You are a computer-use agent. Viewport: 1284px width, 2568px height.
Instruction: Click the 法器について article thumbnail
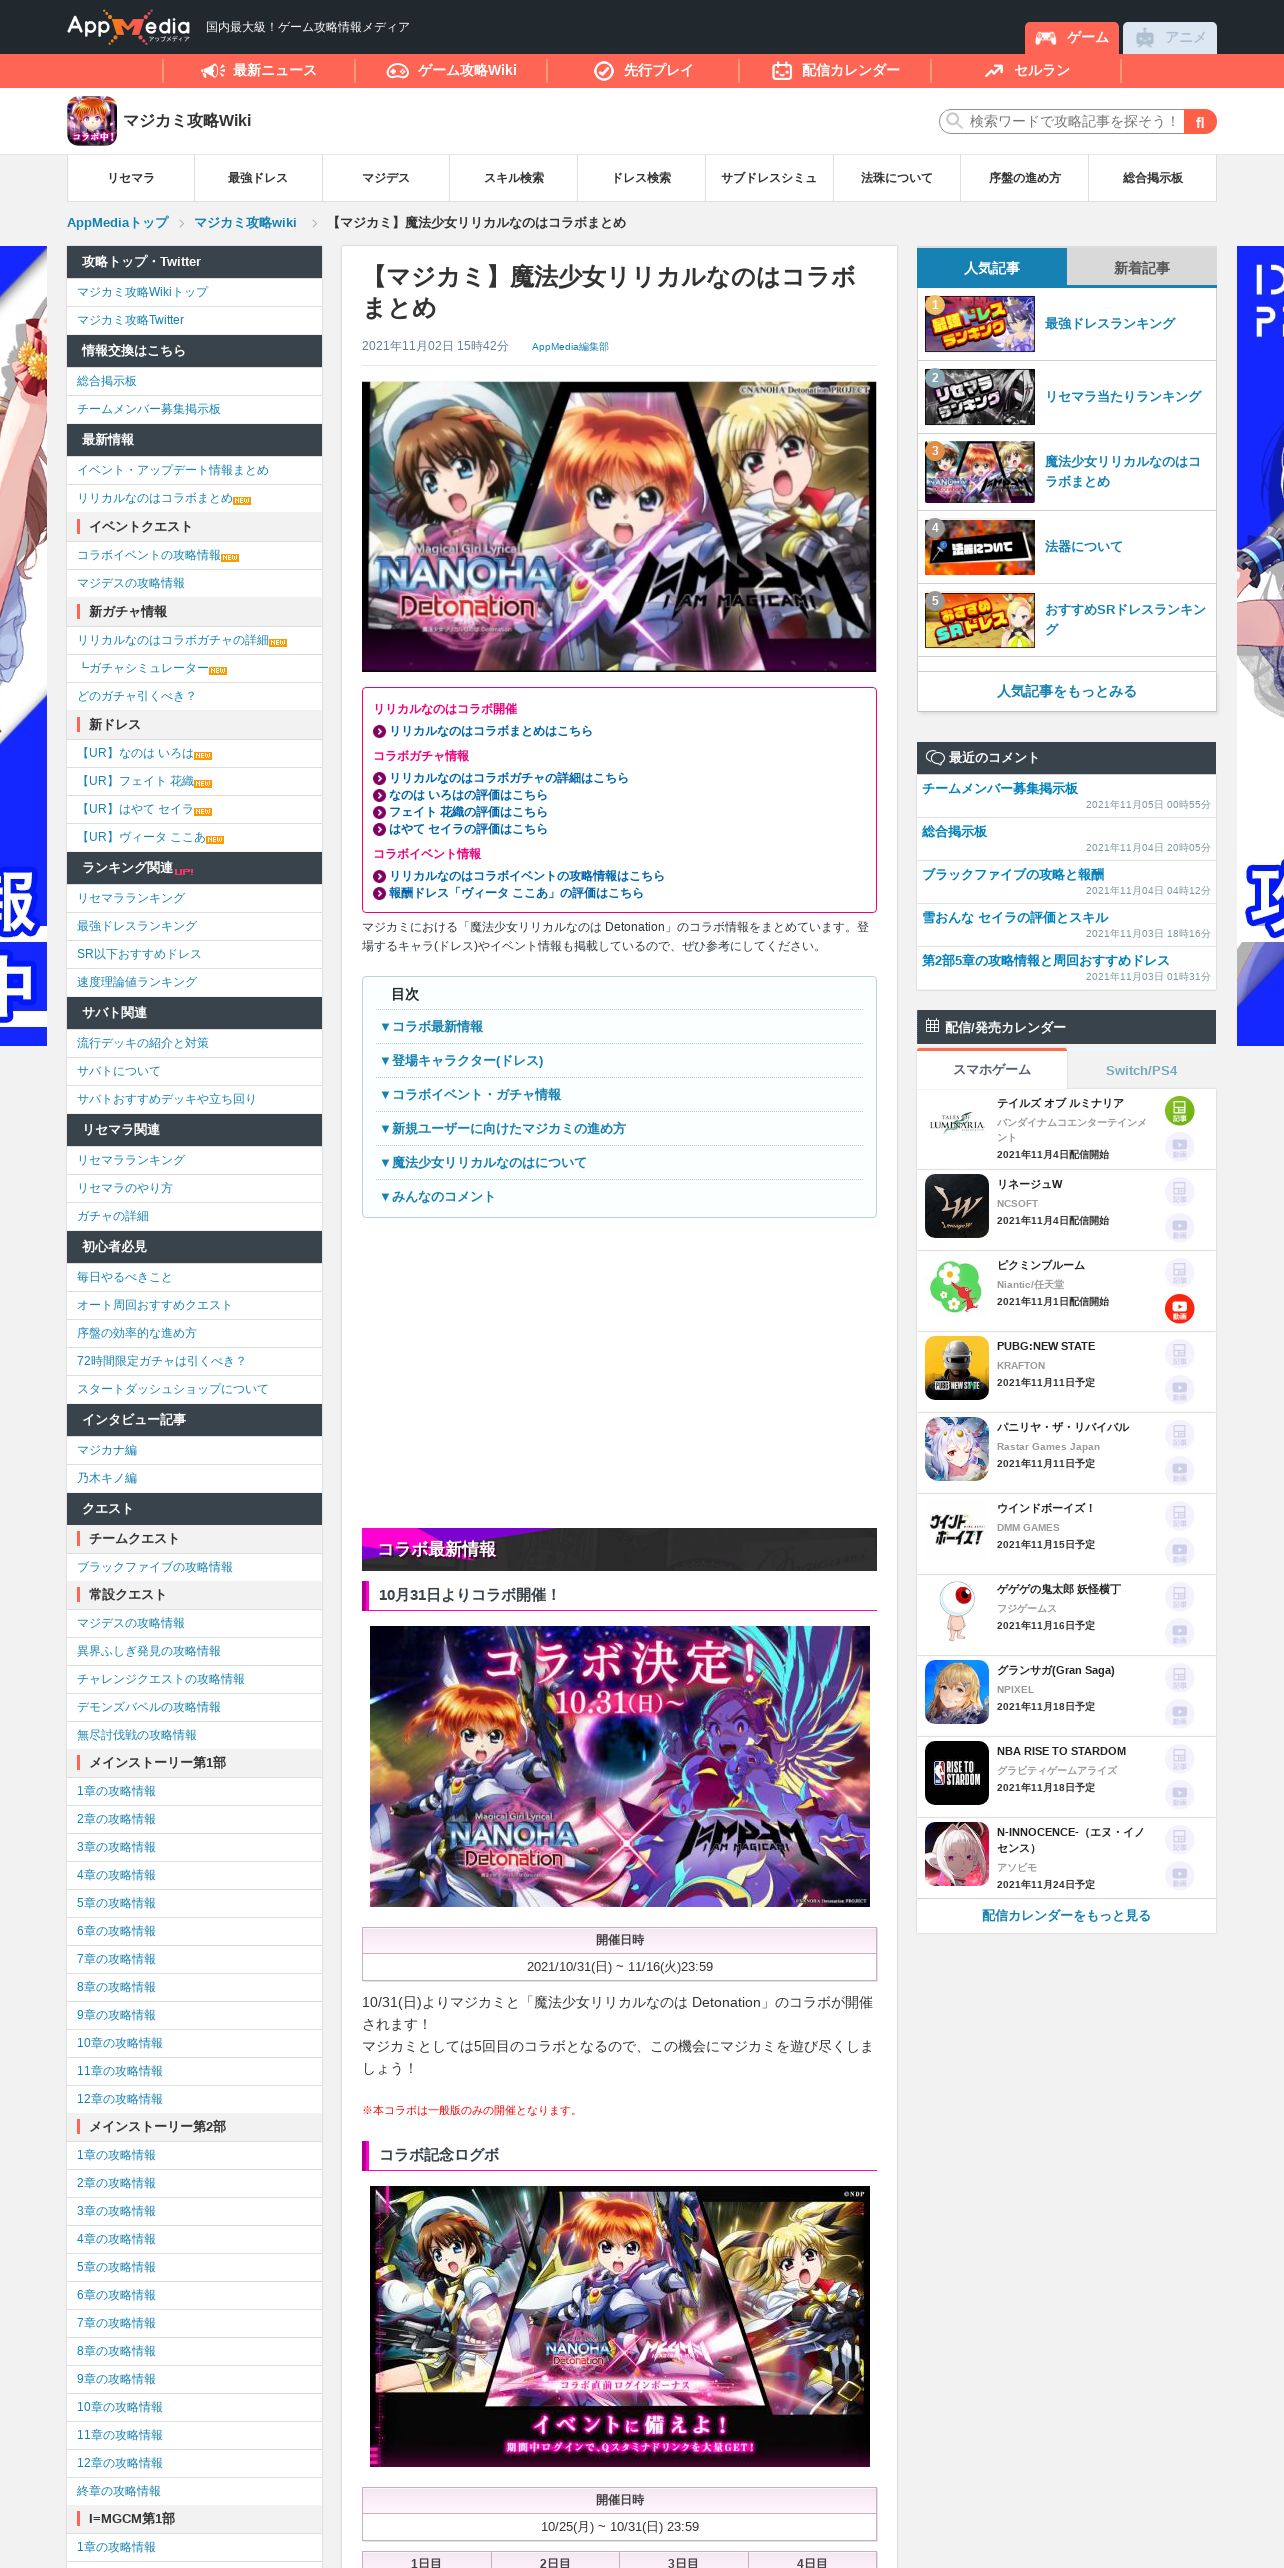(x=980, y=547)
